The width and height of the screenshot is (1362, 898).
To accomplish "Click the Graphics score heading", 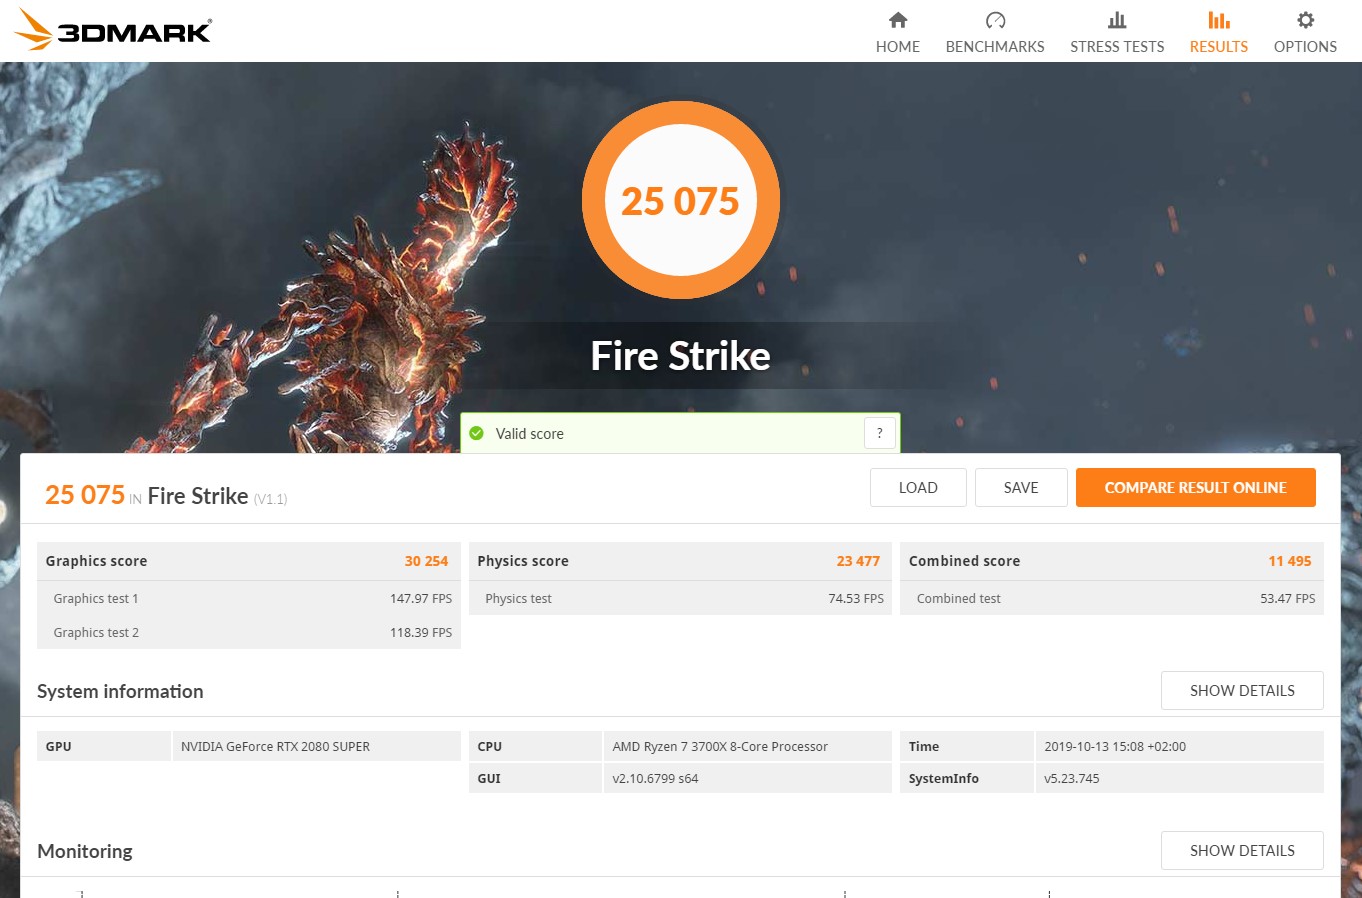I will tap(96, 561).
